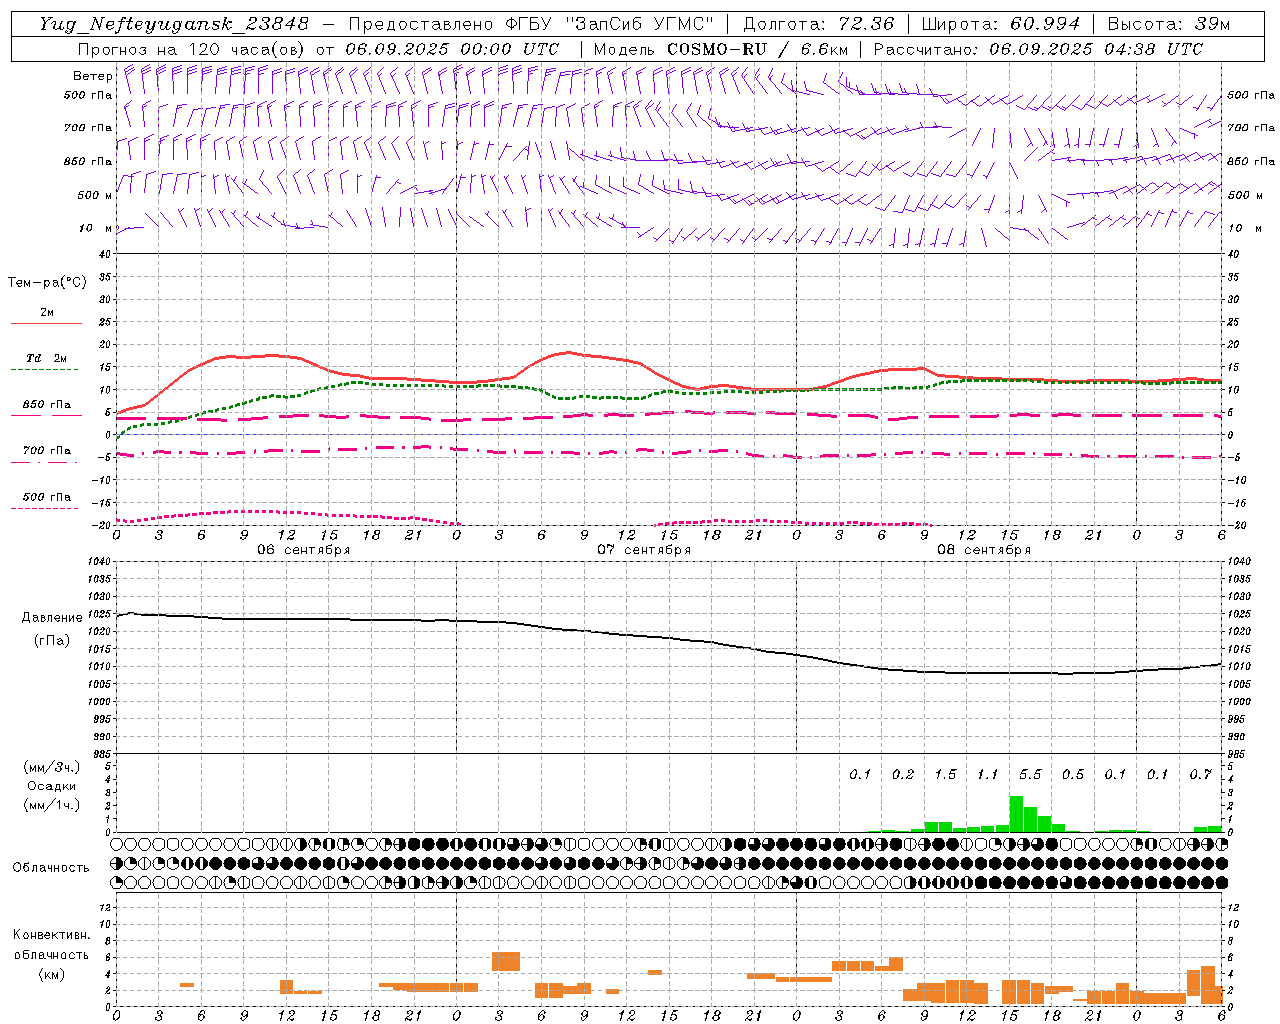Click the Облачность cloud cover label
Viewport: 1280px width, 1024px height.
point(51,867)
